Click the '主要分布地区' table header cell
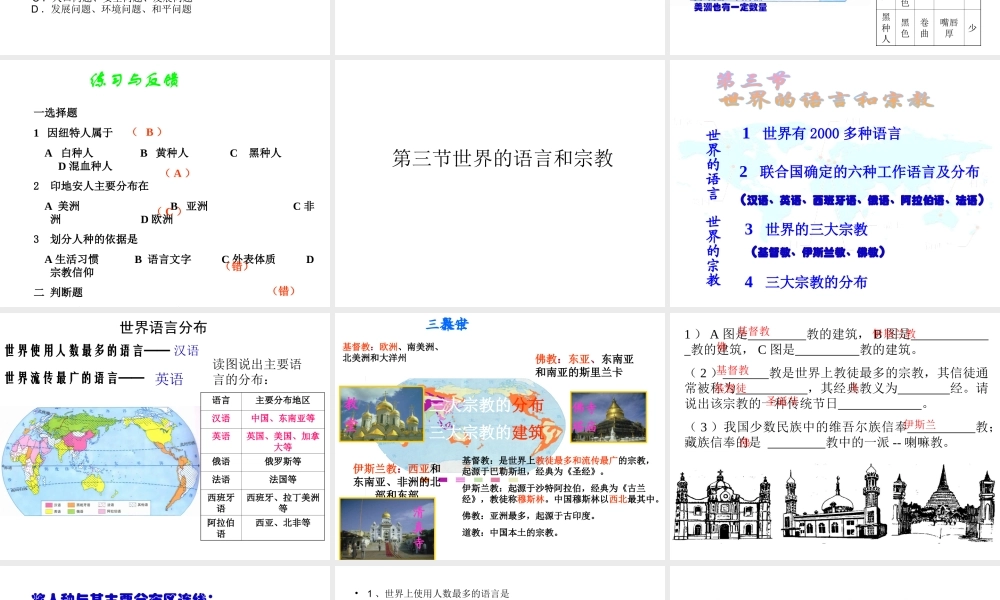This screenshot has height=600, width=1000. coord(283,400)
